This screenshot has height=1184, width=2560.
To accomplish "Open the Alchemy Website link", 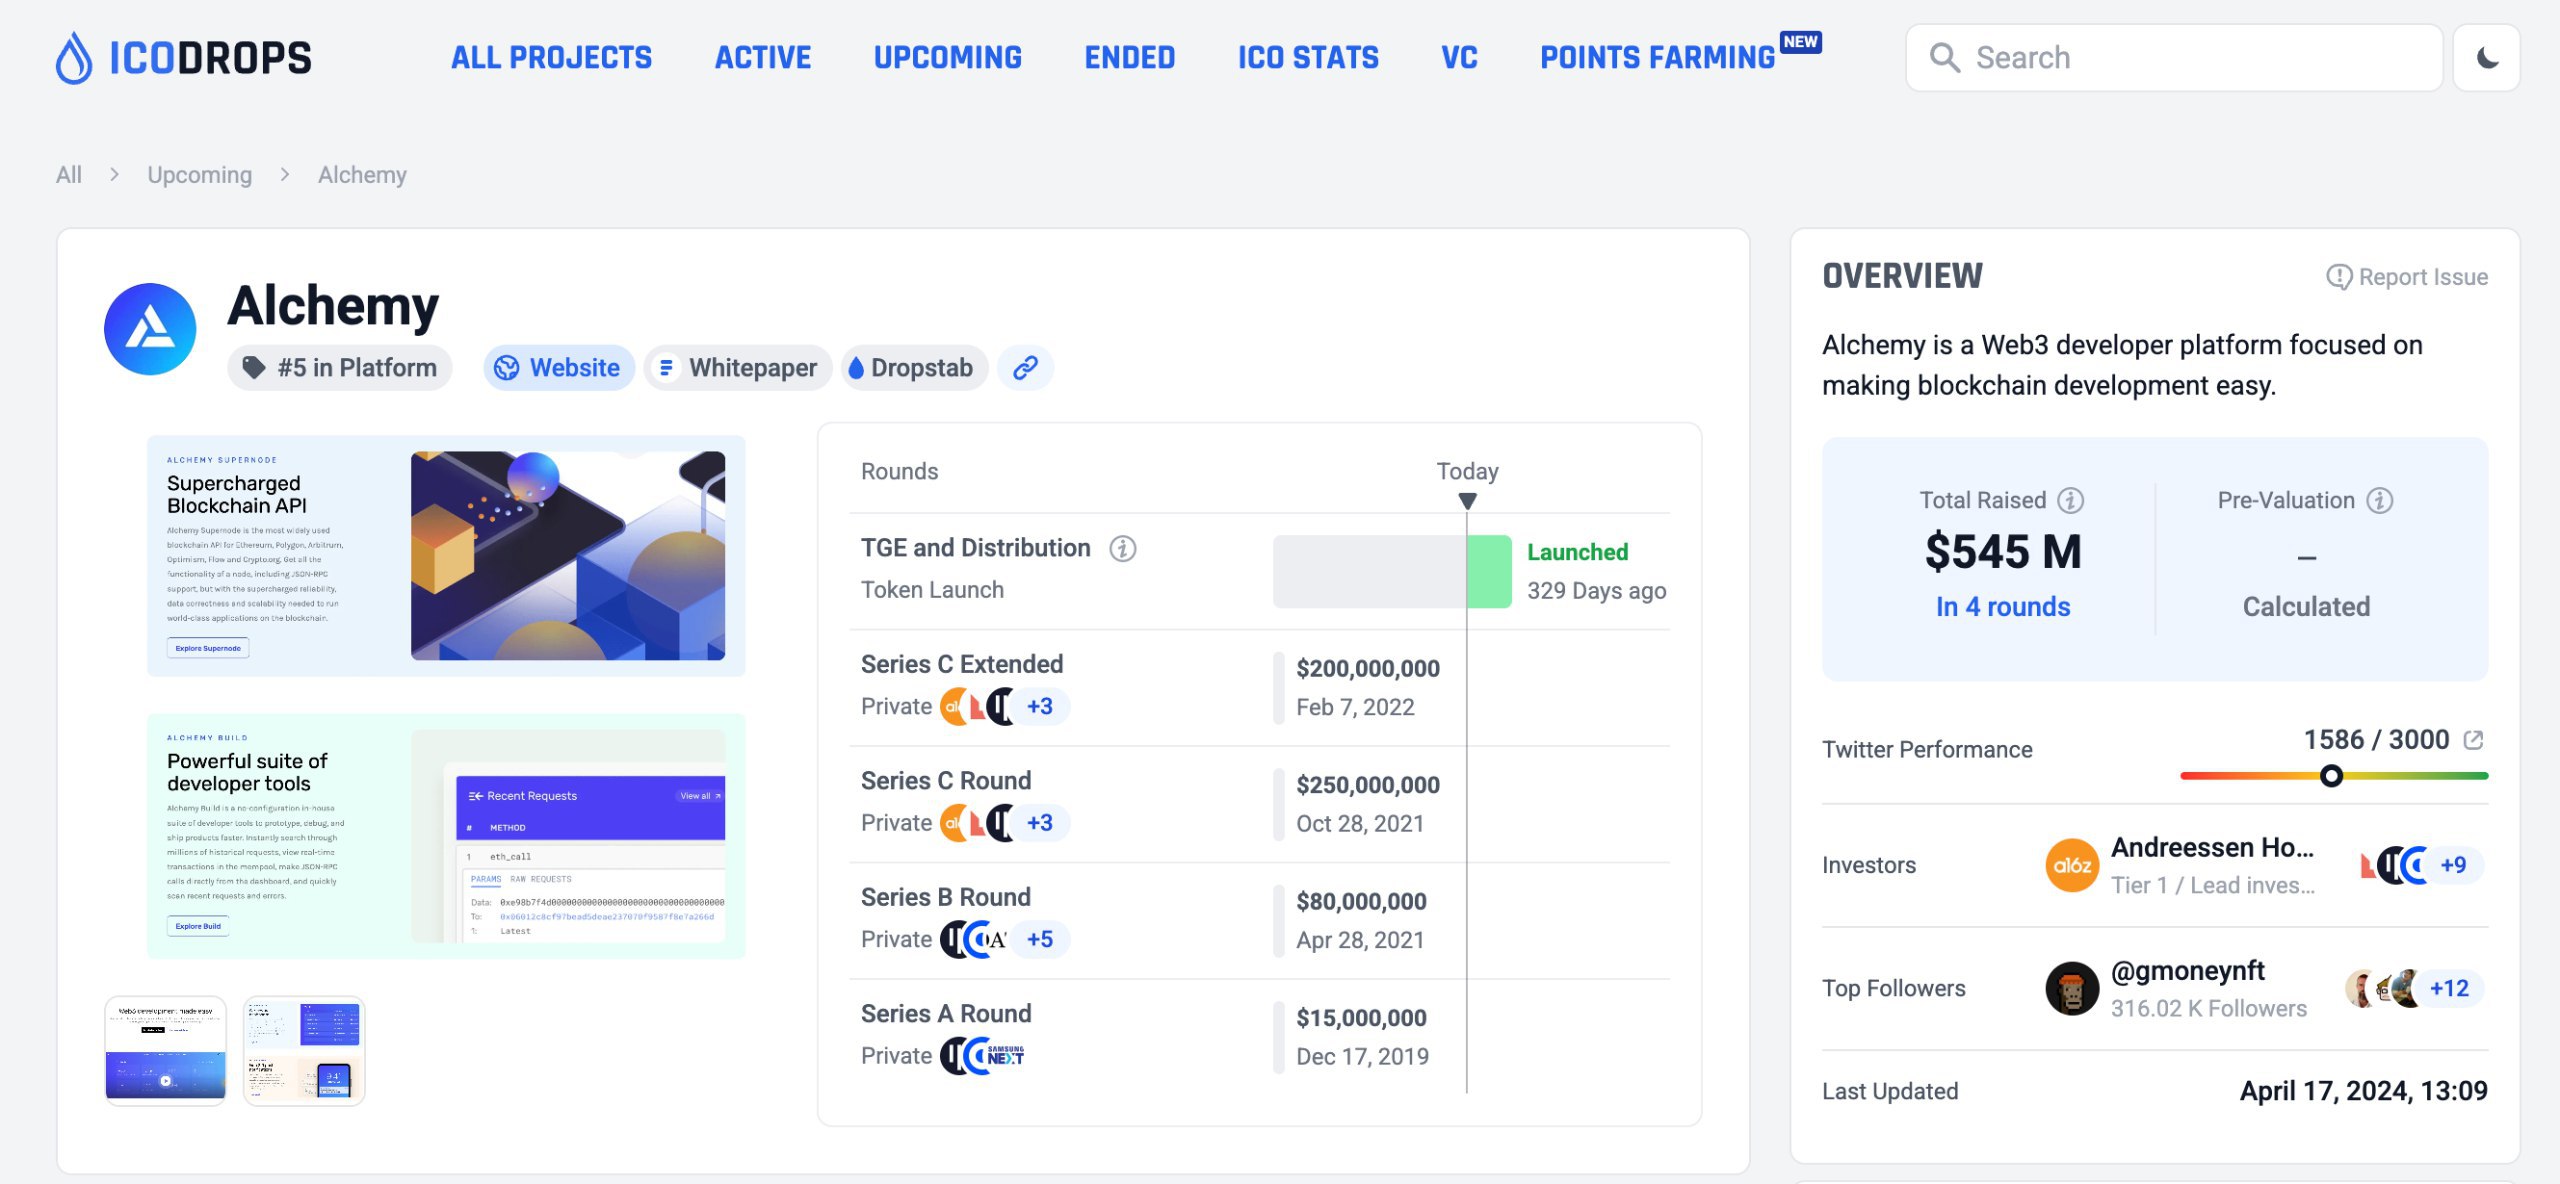I will pyautogui.click(x=559, y=368).
